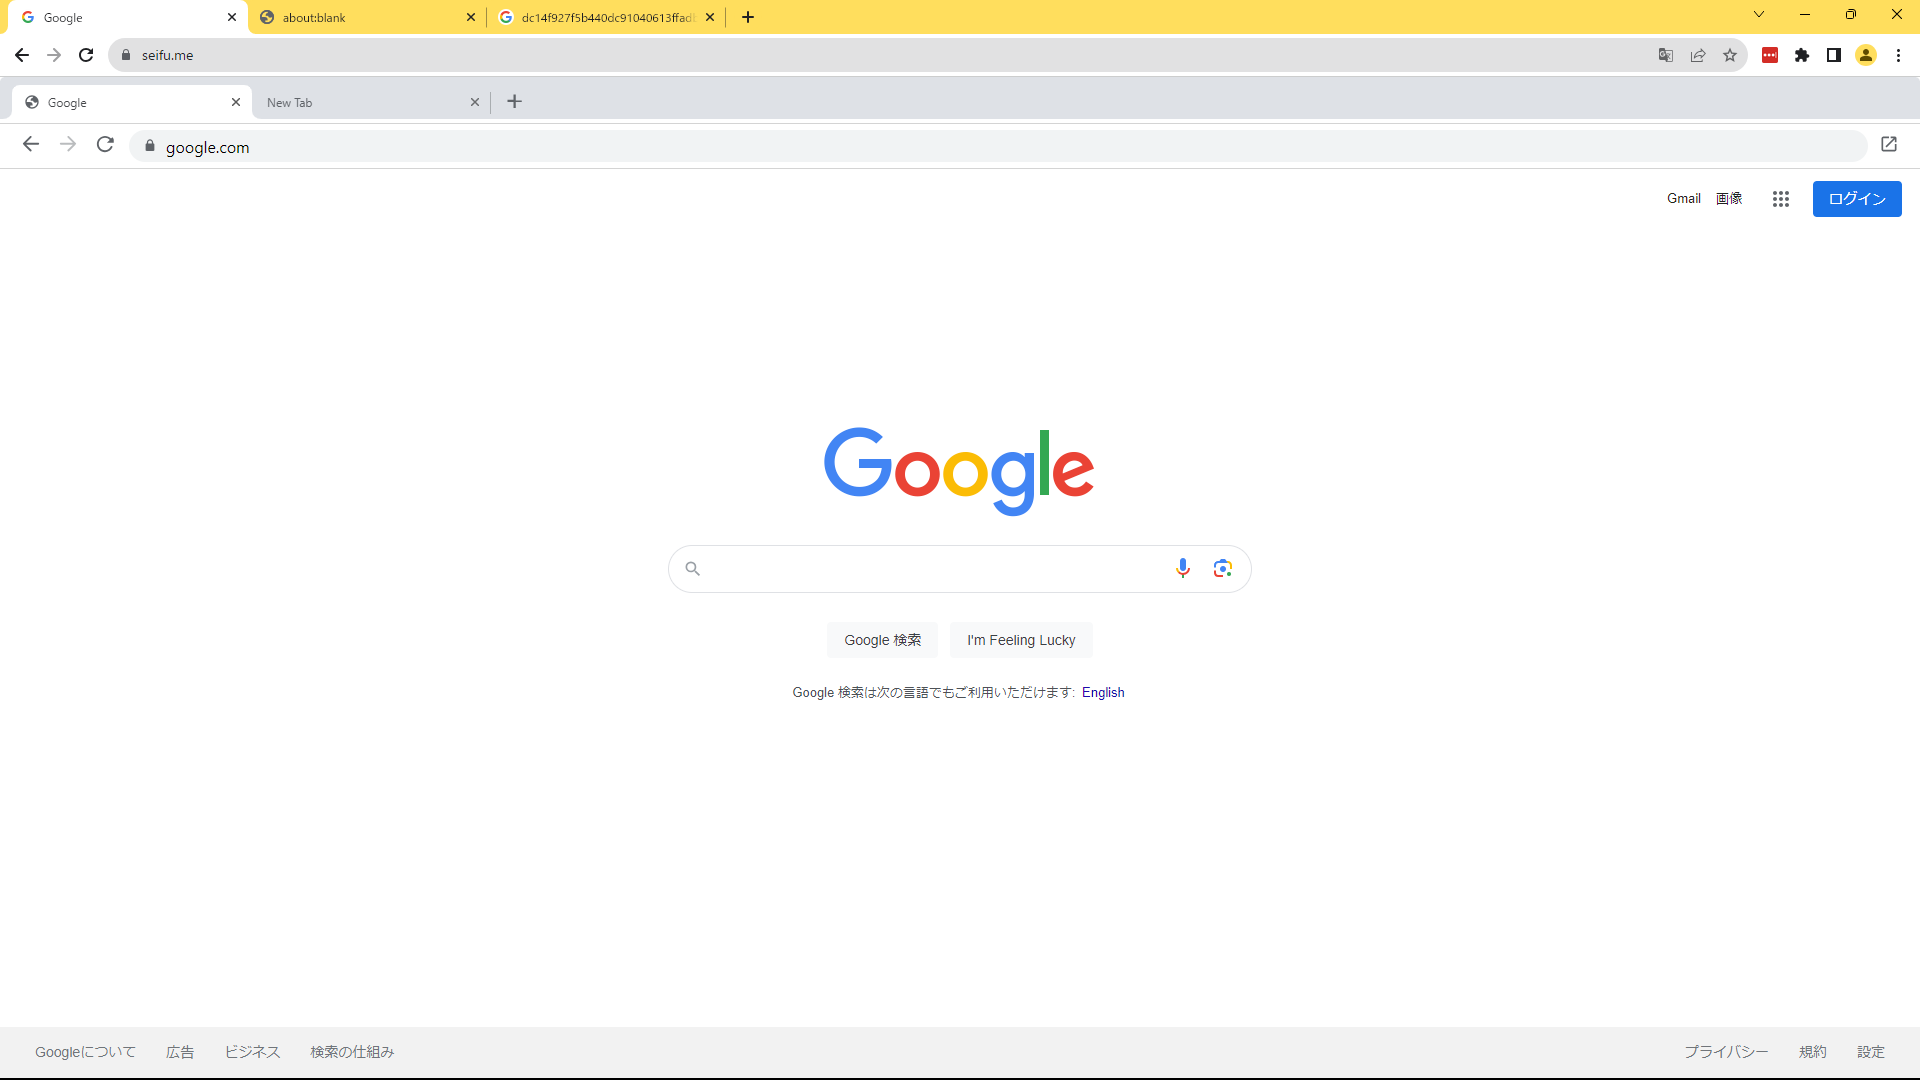Open Google Lens image search icon
1920x1080 pixels.
click(1222, 568)
